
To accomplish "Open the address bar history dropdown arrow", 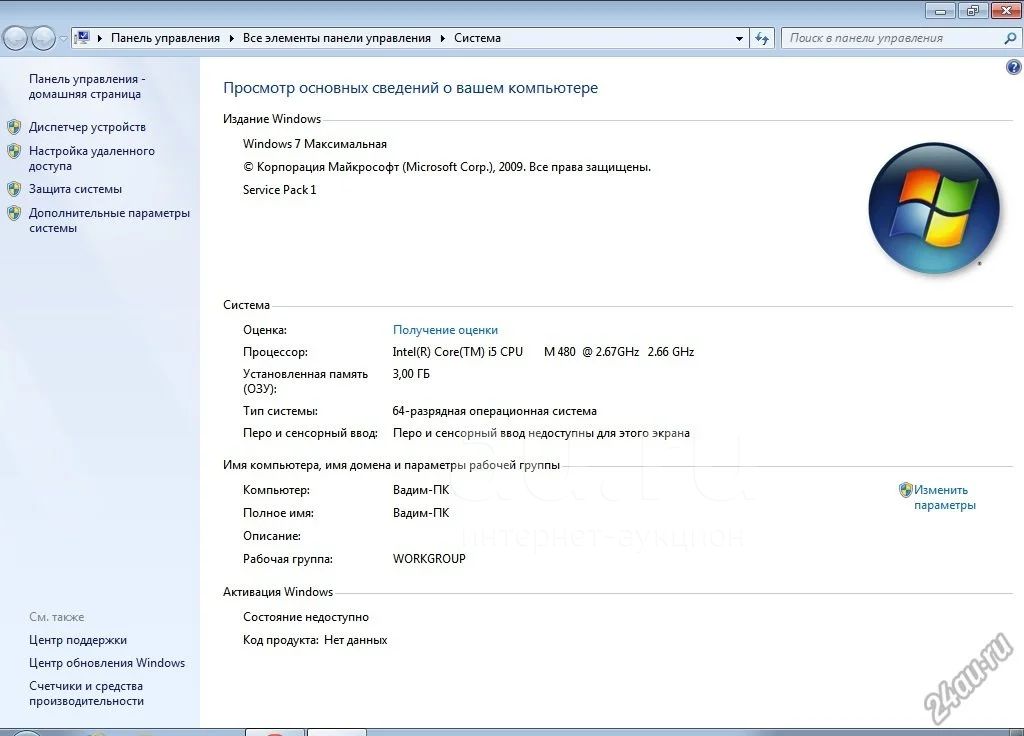I will pos(739,39).
